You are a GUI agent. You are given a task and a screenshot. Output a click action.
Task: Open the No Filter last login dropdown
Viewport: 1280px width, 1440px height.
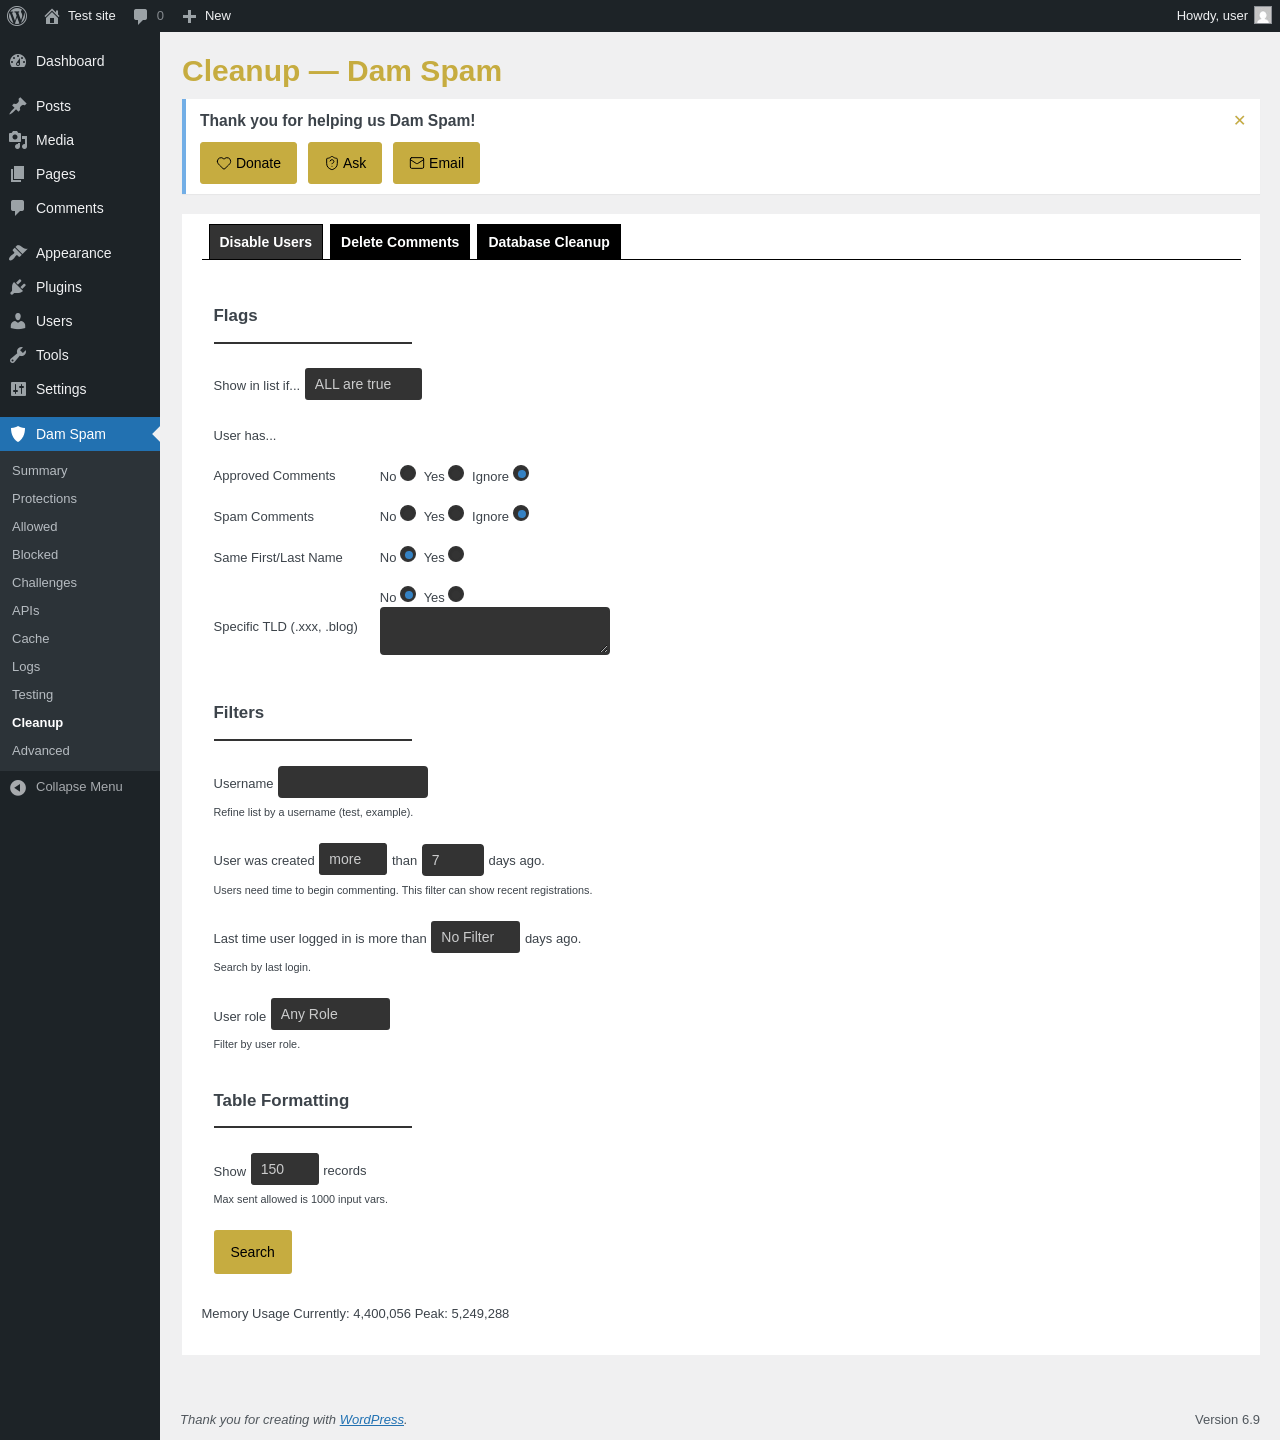pos(475,937)
